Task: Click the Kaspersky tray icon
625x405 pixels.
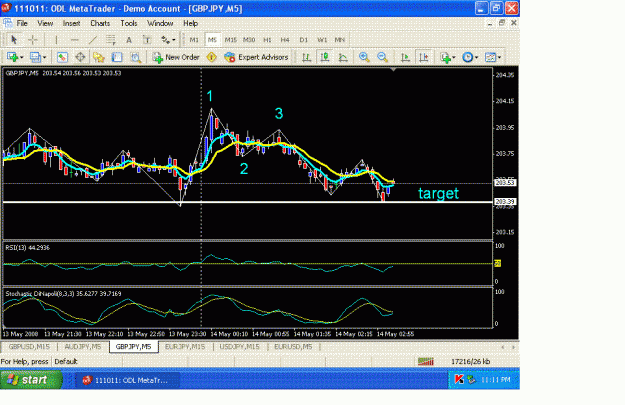Action: tap(459, 380)
